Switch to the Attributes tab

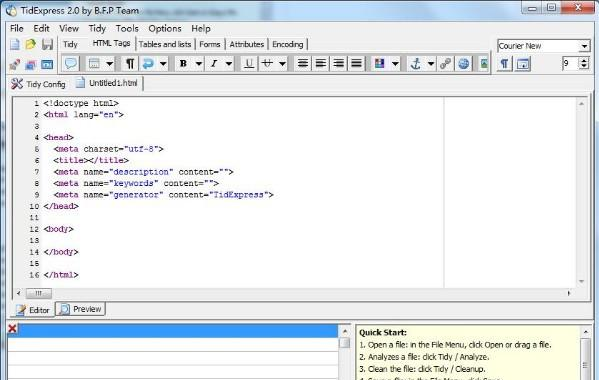247,44
